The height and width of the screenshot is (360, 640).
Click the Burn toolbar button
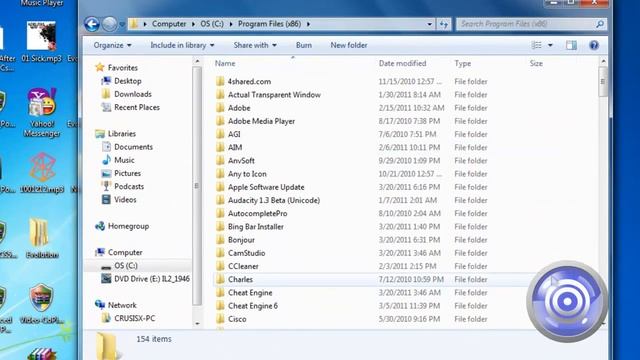[x=304, y=45]
